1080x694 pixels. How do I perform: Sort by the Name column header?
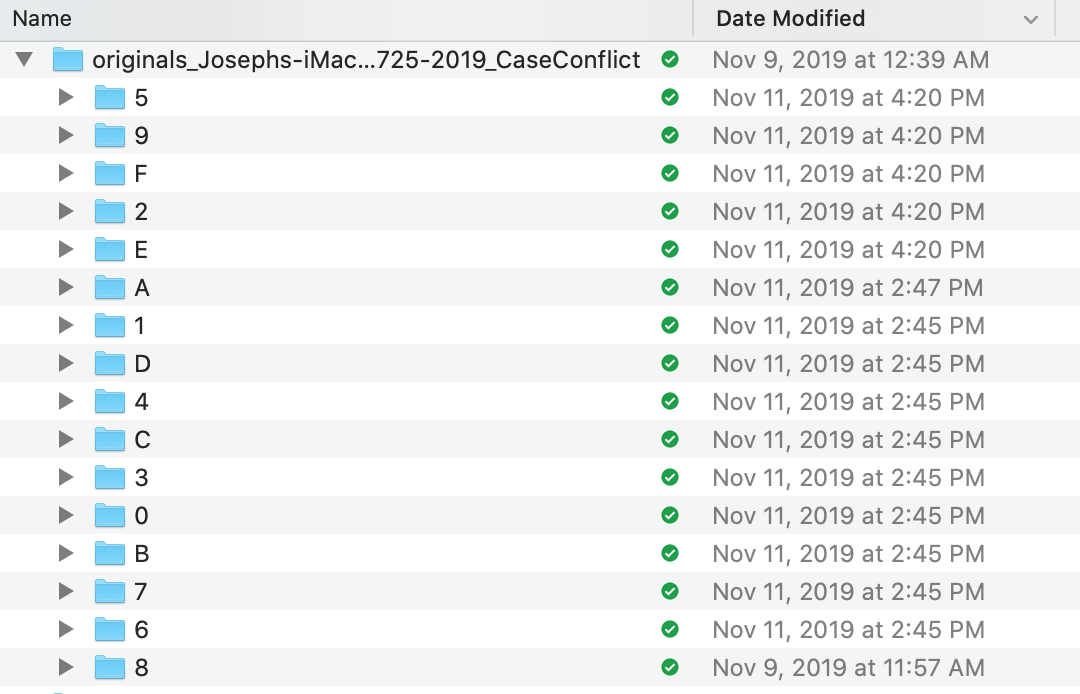click(43, 18)
